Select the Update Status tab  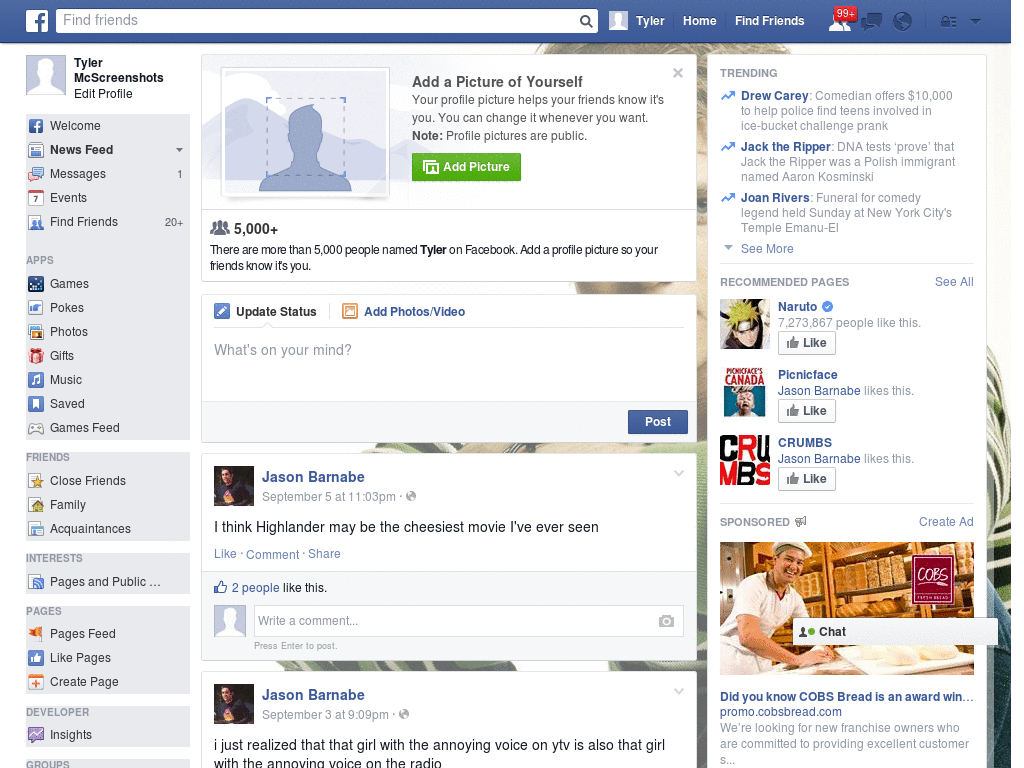coord(265,312)
